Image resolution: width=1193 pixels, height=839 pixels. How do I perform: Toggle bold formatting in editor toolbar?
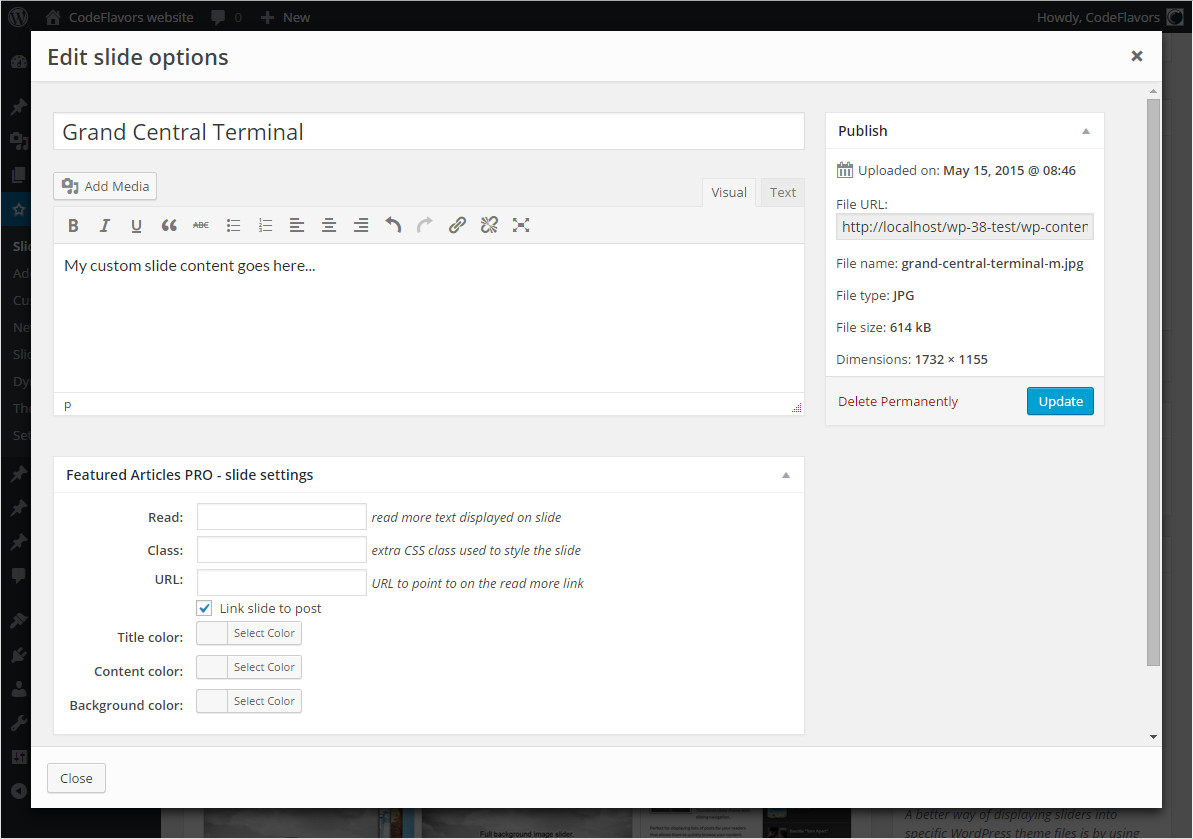pos(73,226)
